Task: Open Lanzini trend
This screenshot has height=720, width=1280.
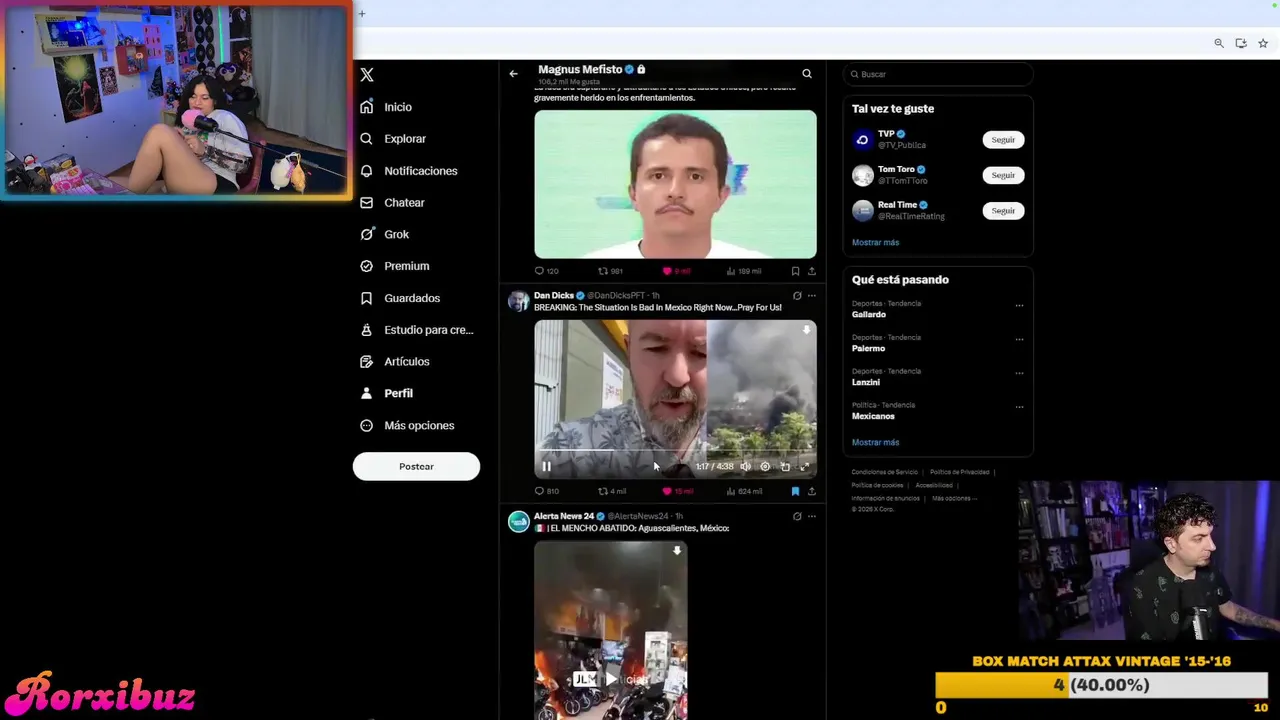Action: [866, 382]
